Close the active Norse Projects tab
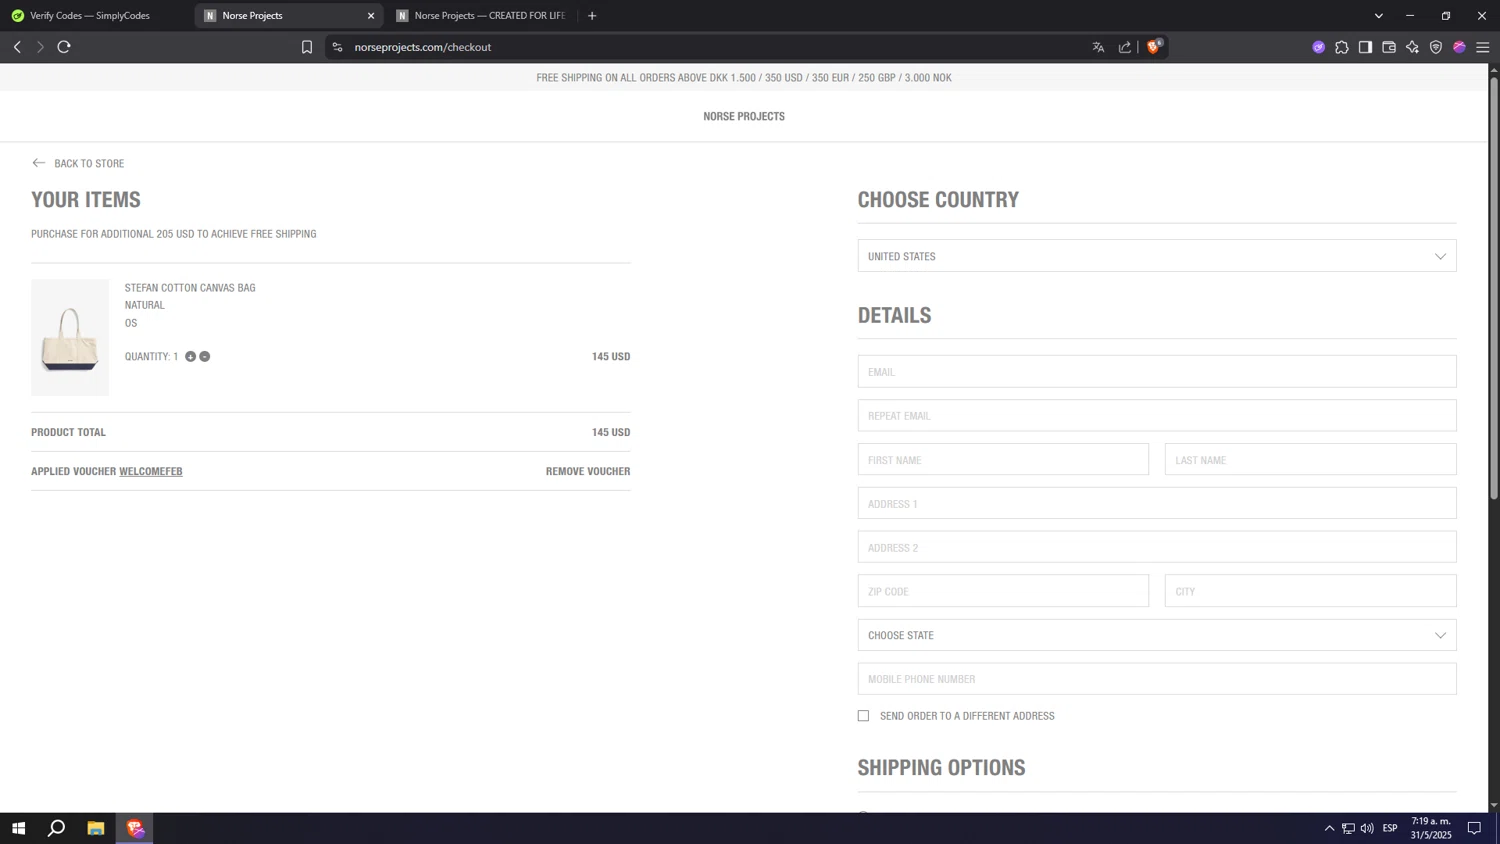The image size is (1500, 844). pos(371,16)
